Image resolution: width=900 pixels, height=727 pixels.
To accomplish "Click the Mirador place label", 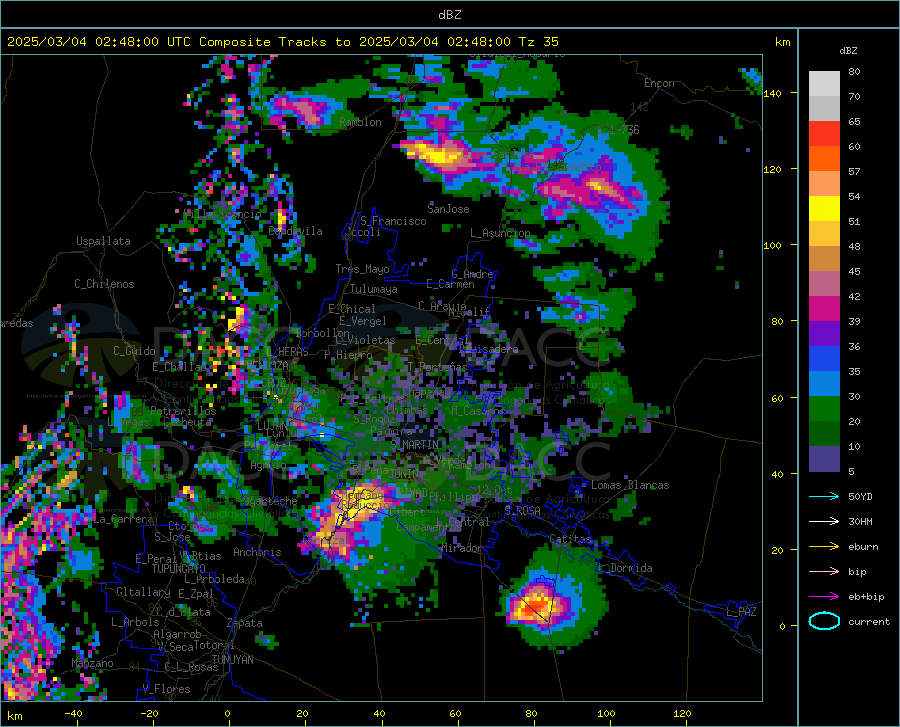I will pos(462,548).
